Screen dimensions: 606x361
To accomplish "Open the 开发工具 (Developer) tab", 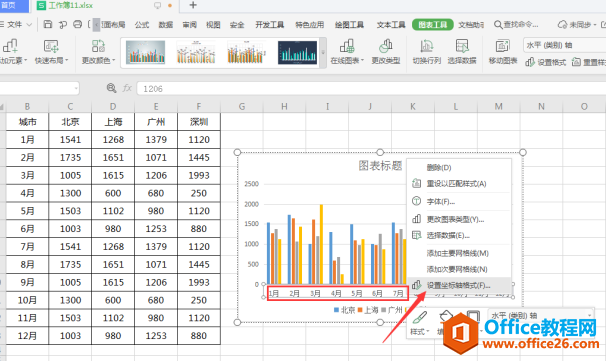I will pos(269,25).
